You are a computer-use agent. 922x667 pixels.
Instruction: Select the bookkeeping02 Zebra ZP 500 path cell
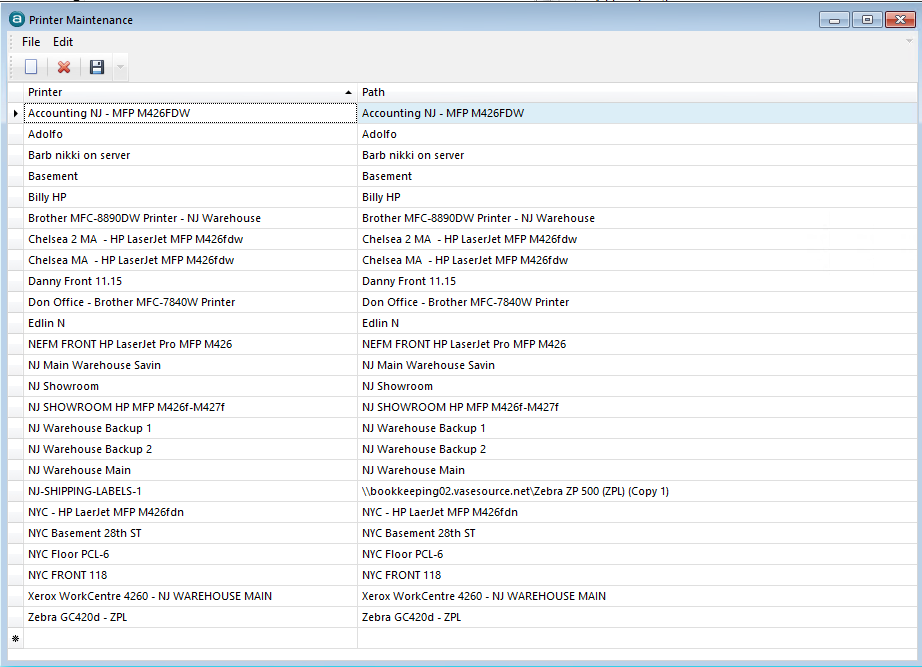tap(636, 491)
